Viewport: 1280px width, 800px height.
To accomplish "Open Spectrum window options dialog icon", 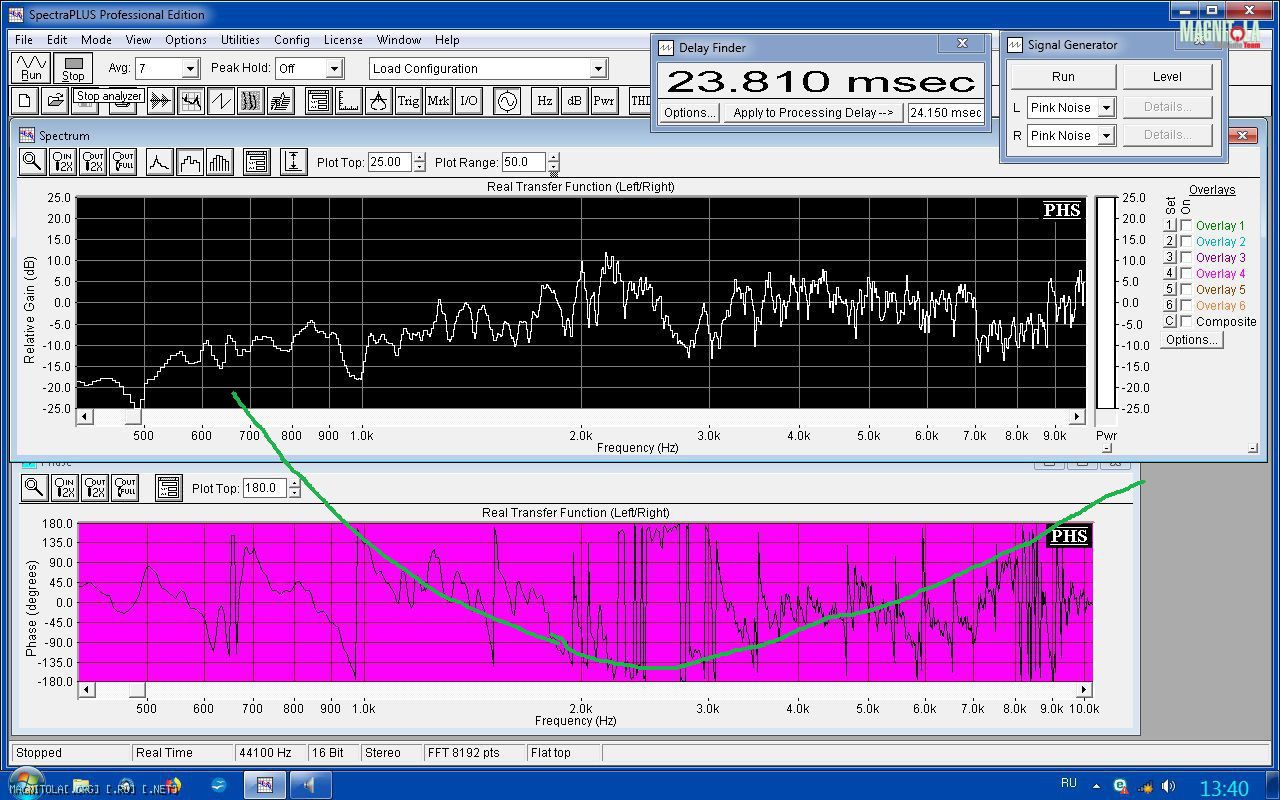I will 256,162.
